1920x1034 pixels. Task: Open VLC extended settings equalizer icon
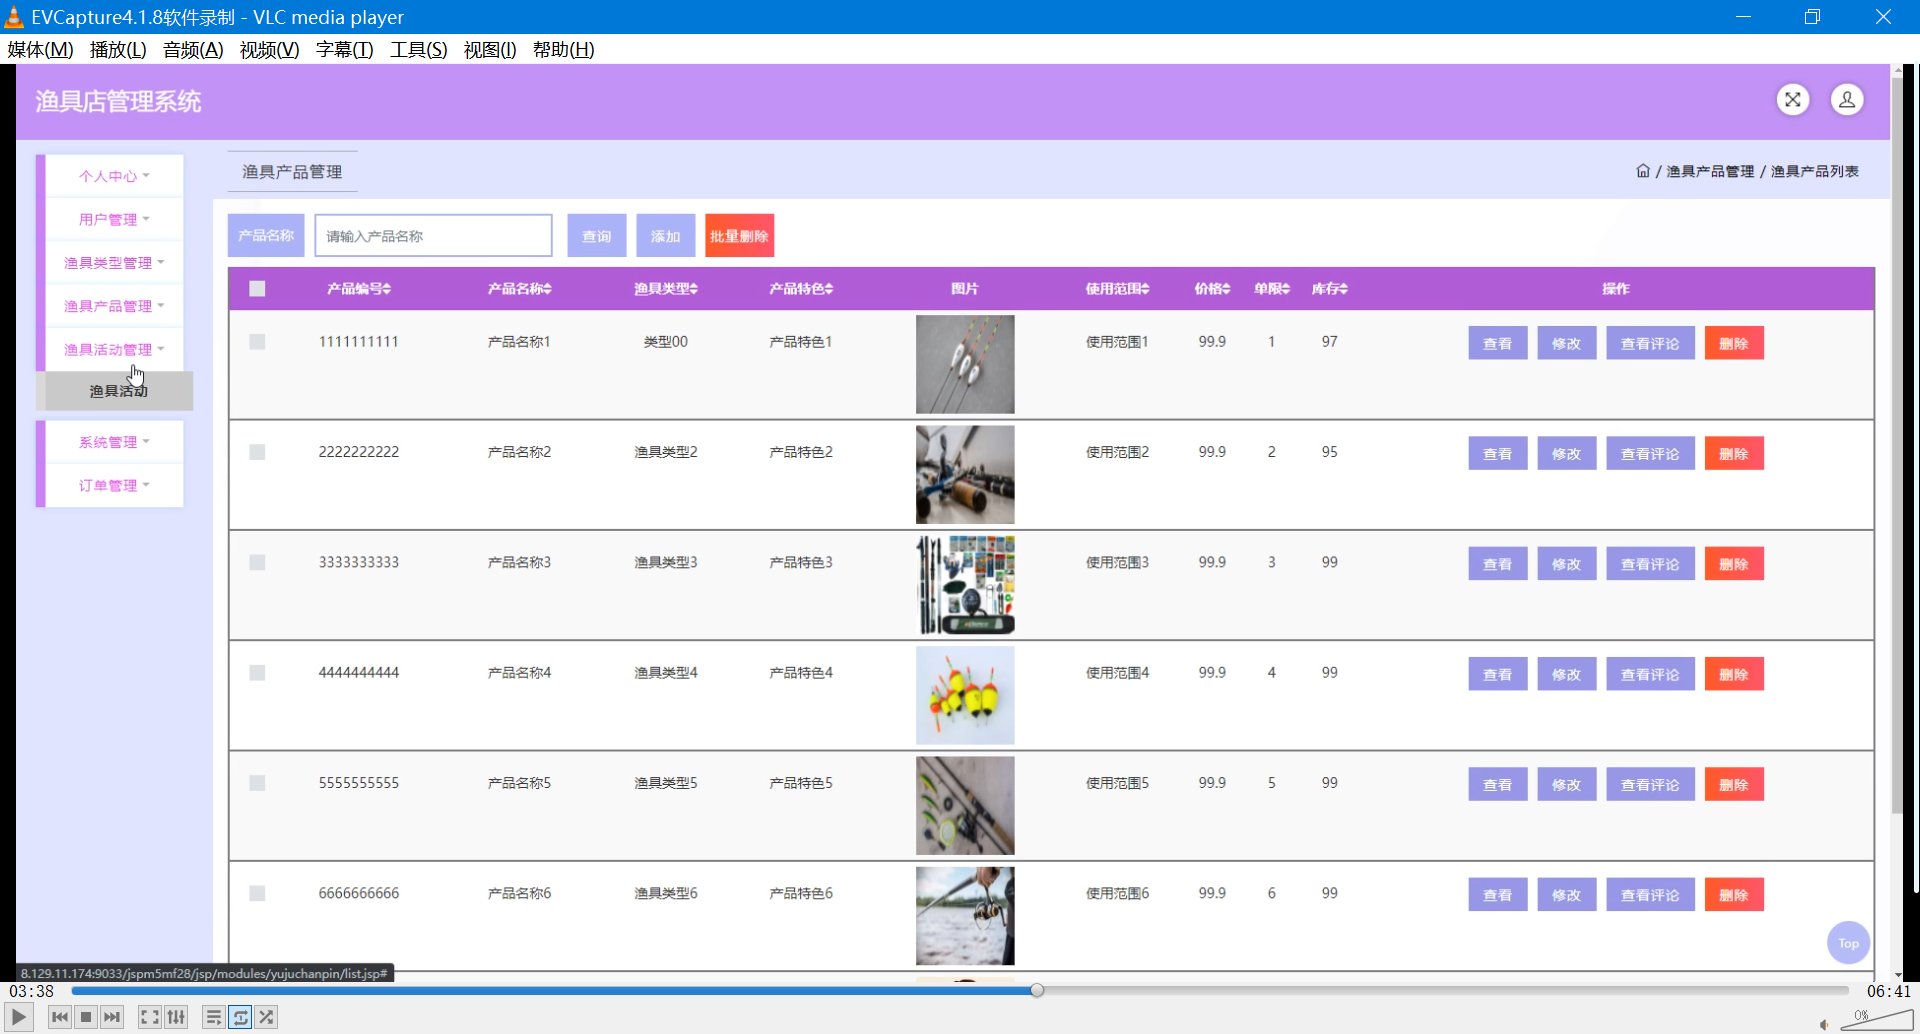pos(176,1017)
